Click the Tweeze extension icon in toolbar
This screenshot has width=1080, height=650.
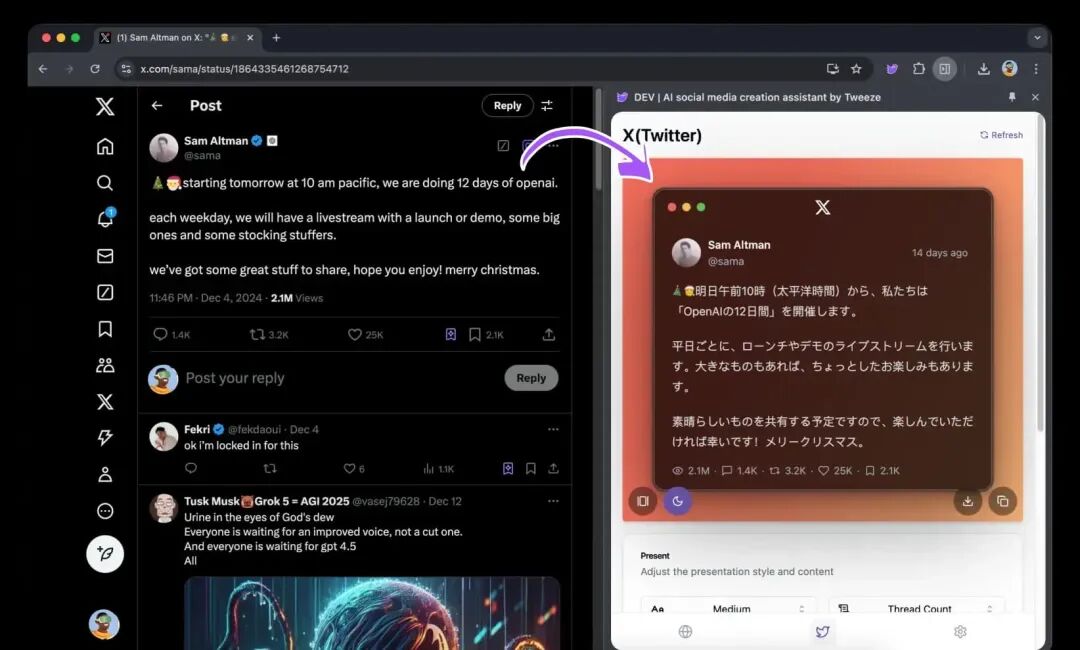tap(893, 69)
